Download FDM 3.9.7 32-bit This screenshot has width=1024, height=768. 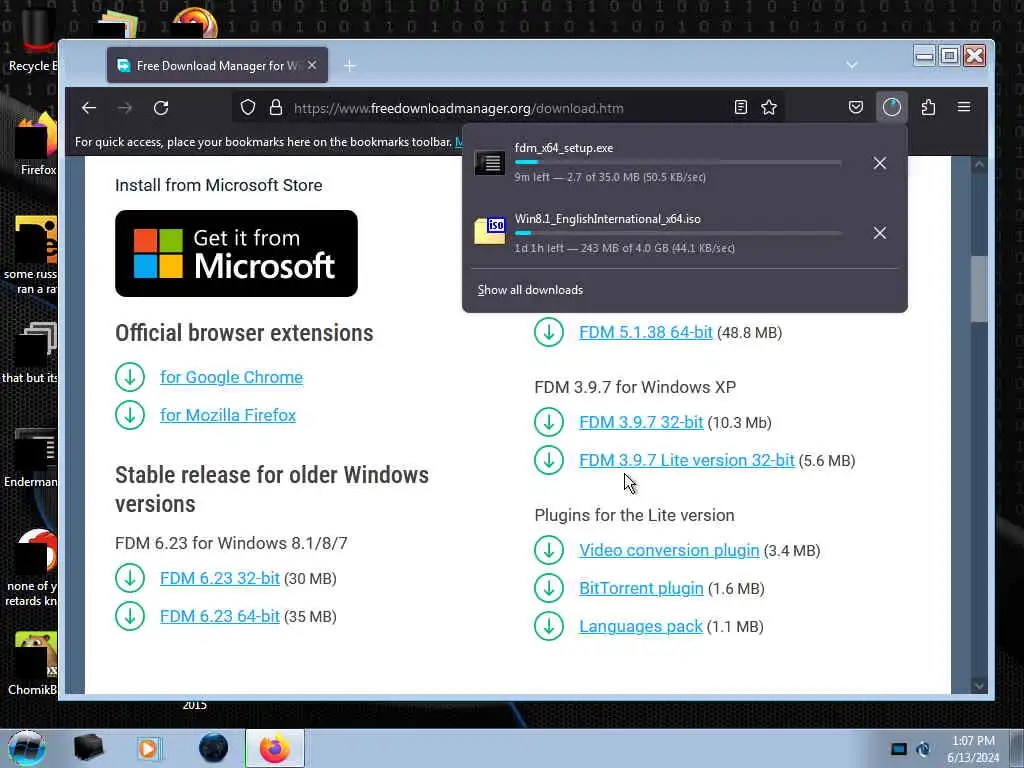pyautogui.click(x=641, y=423)
